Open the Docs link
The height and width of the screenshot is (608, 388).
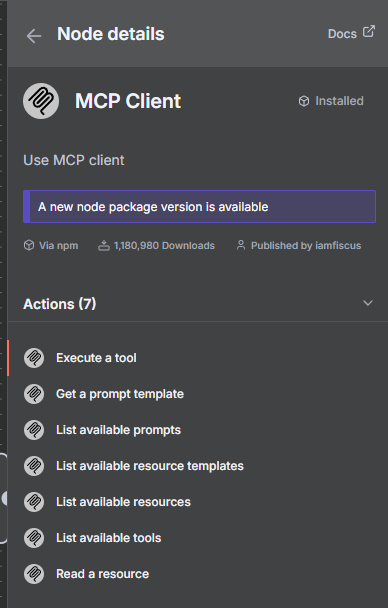click(342, 34)
